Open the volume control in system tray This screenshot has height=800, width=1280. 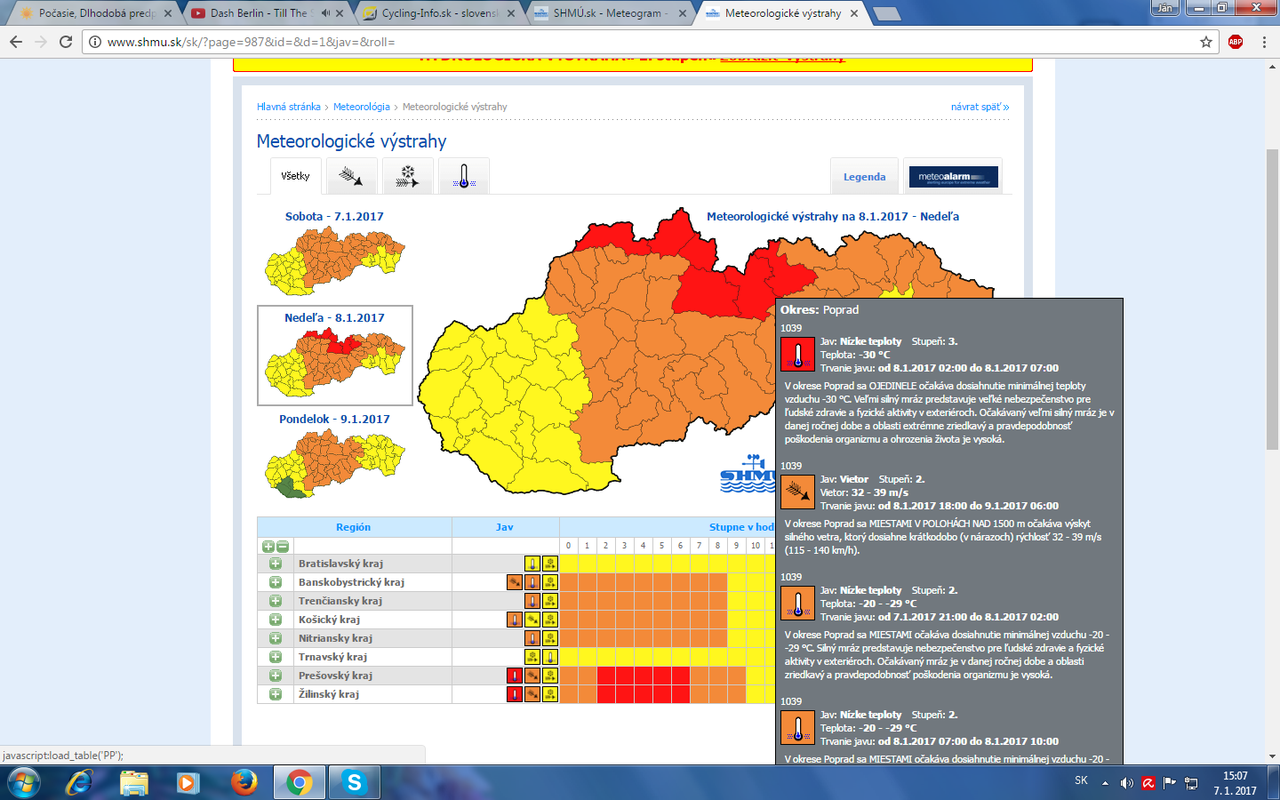1127,782
